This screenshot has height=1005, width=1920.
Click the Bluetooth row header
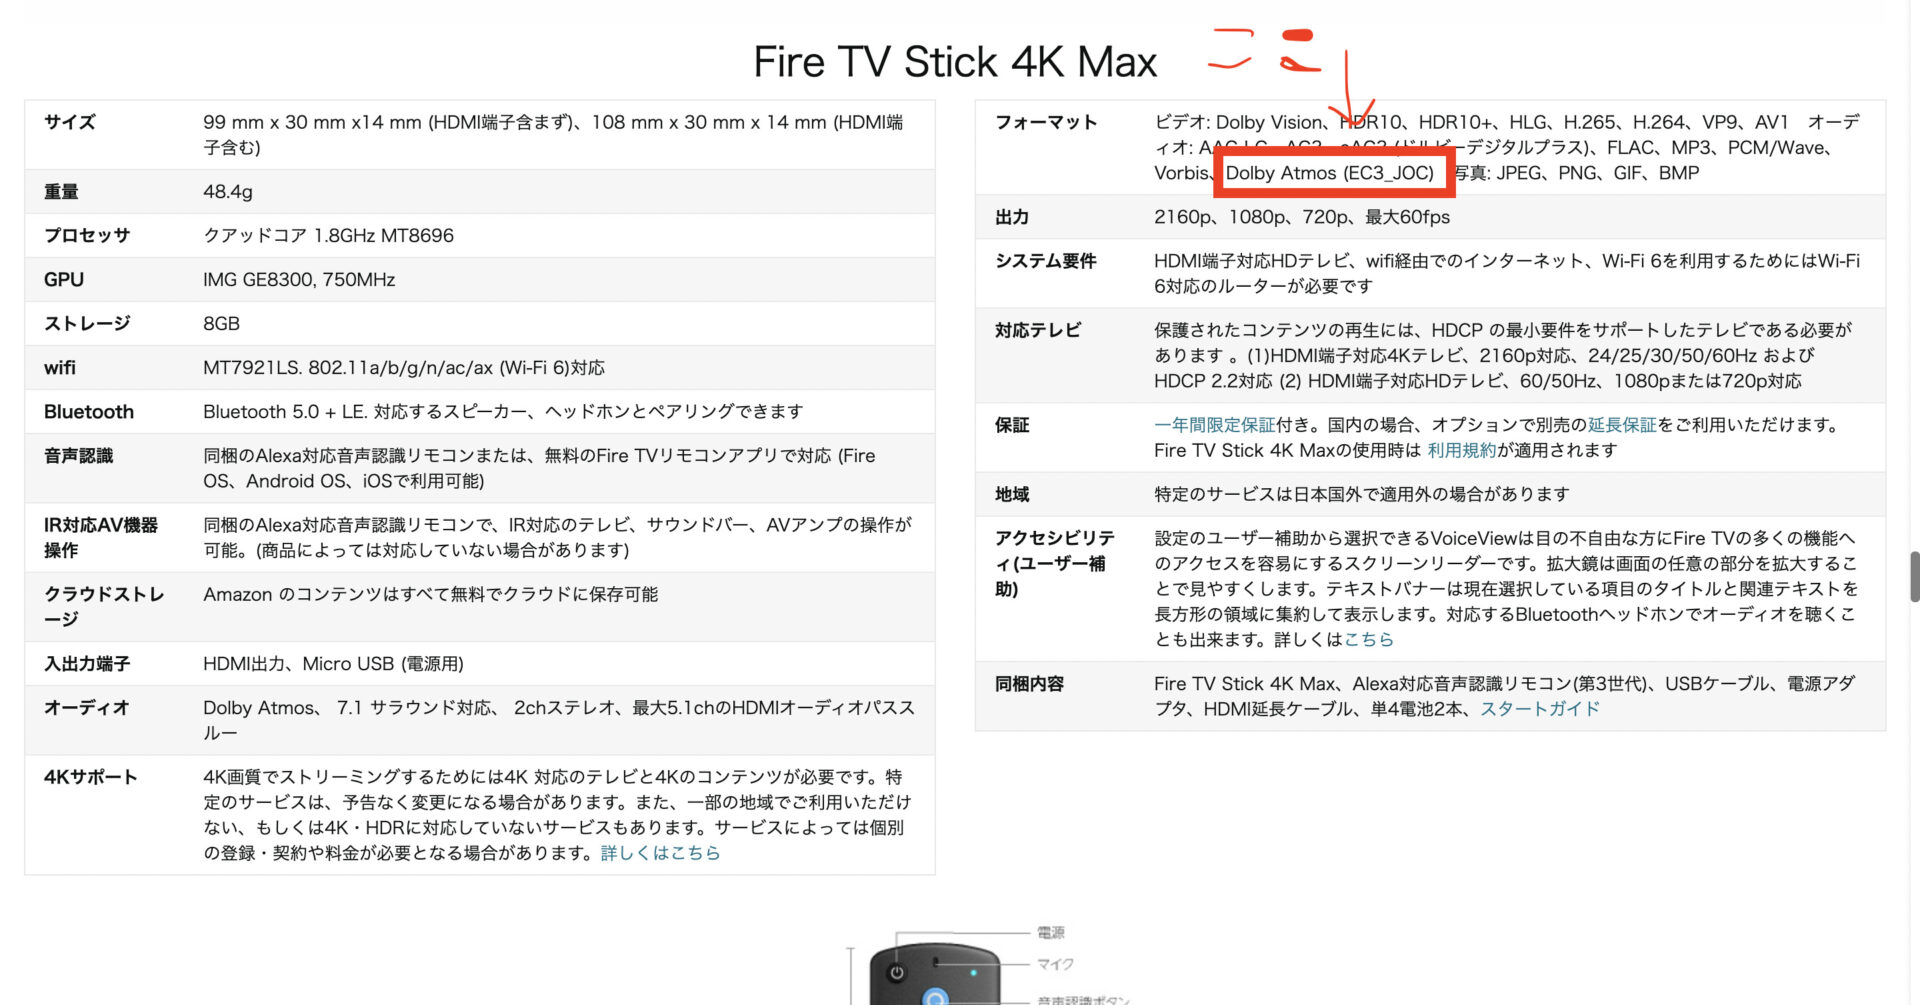point(89,412)
